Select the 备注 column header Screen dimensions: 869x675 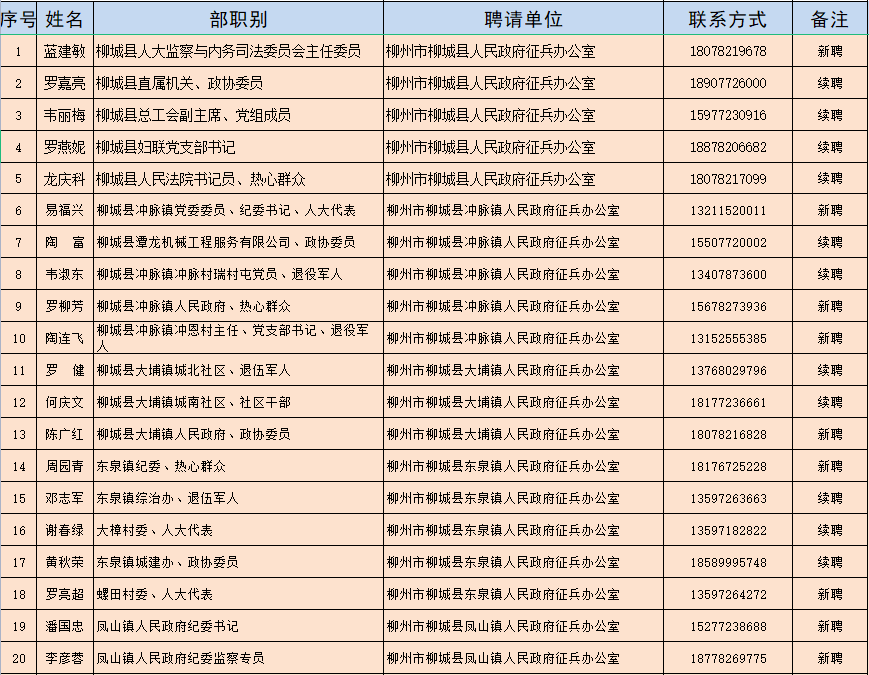830,19
